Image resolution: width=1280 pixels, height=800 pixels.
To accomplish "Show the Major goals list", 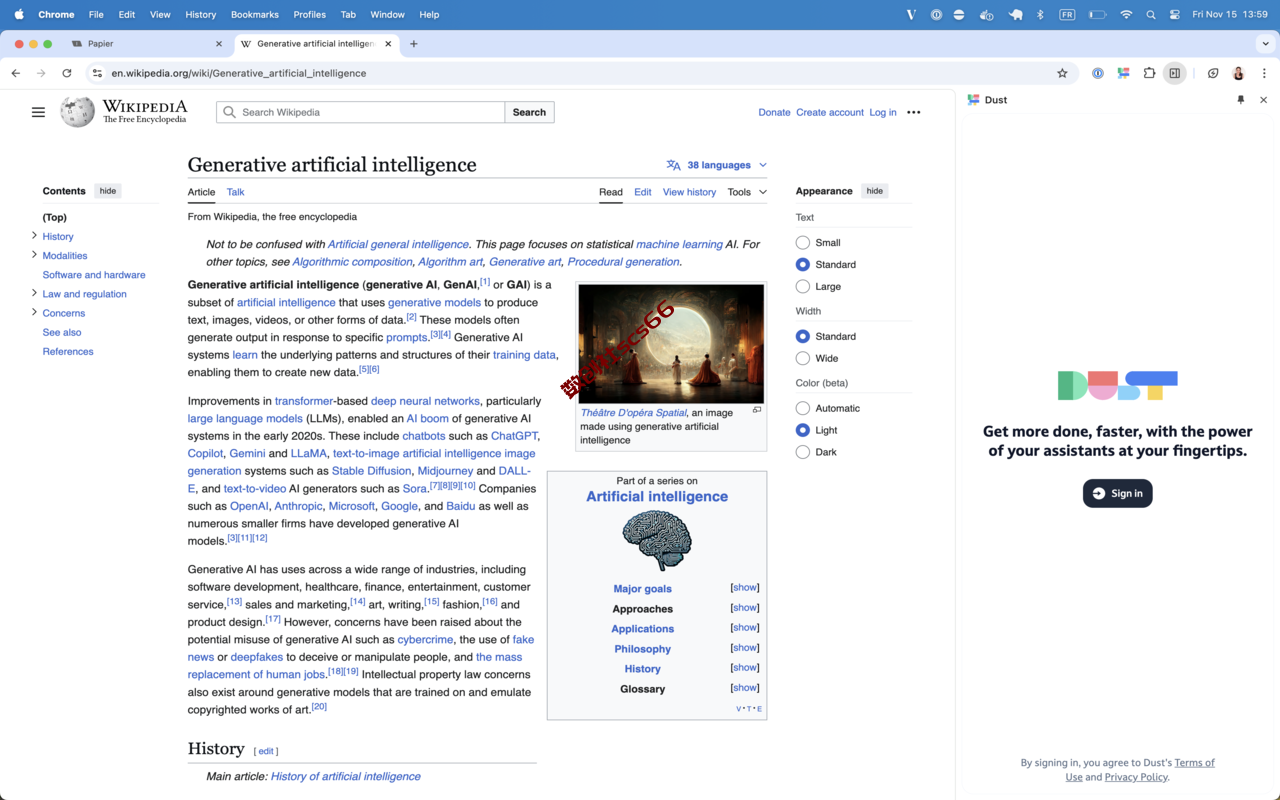I will [x=745, y=588].
